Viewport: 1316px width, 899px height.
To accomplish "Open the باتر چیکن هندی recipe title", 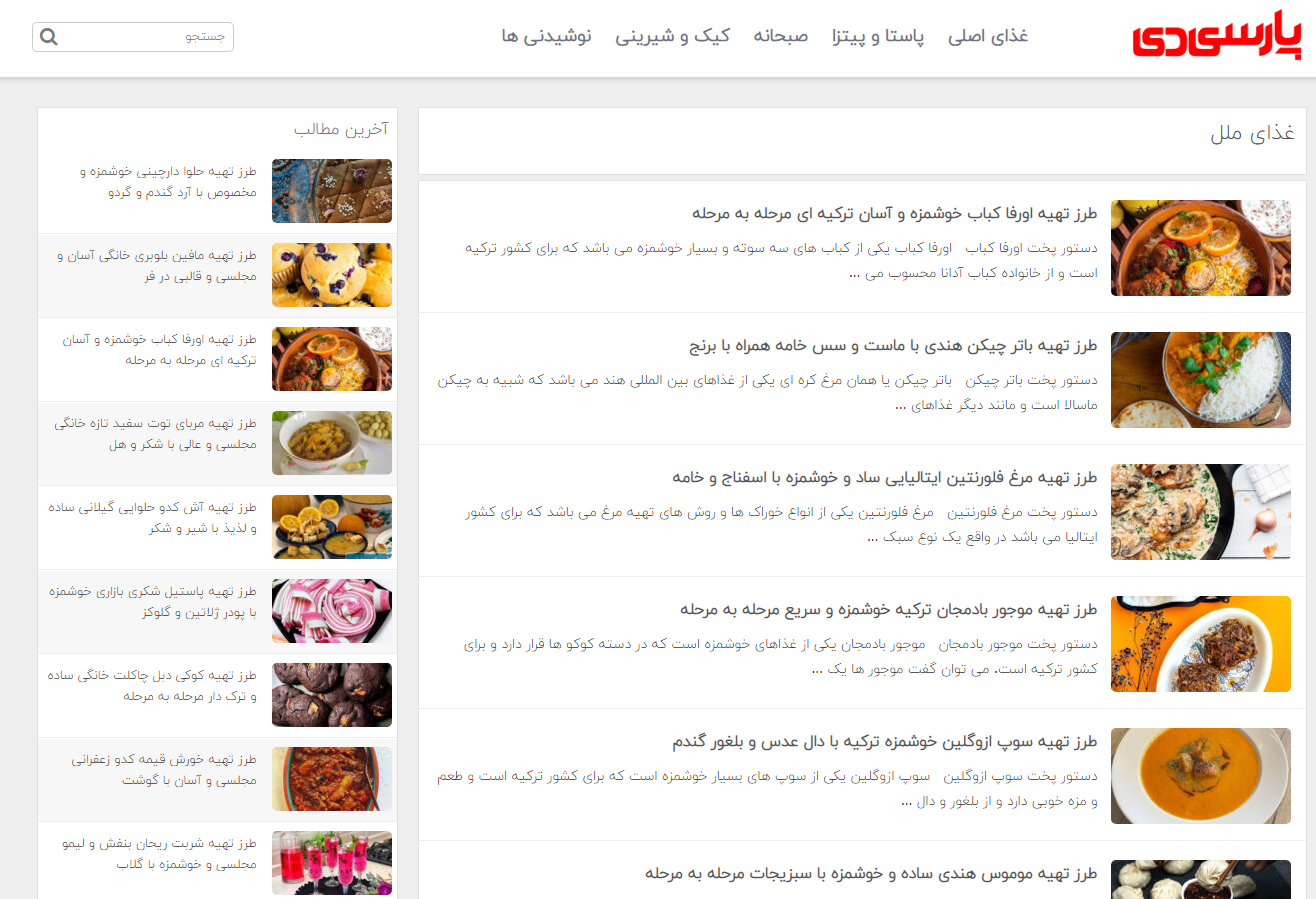I will point(894,345).
